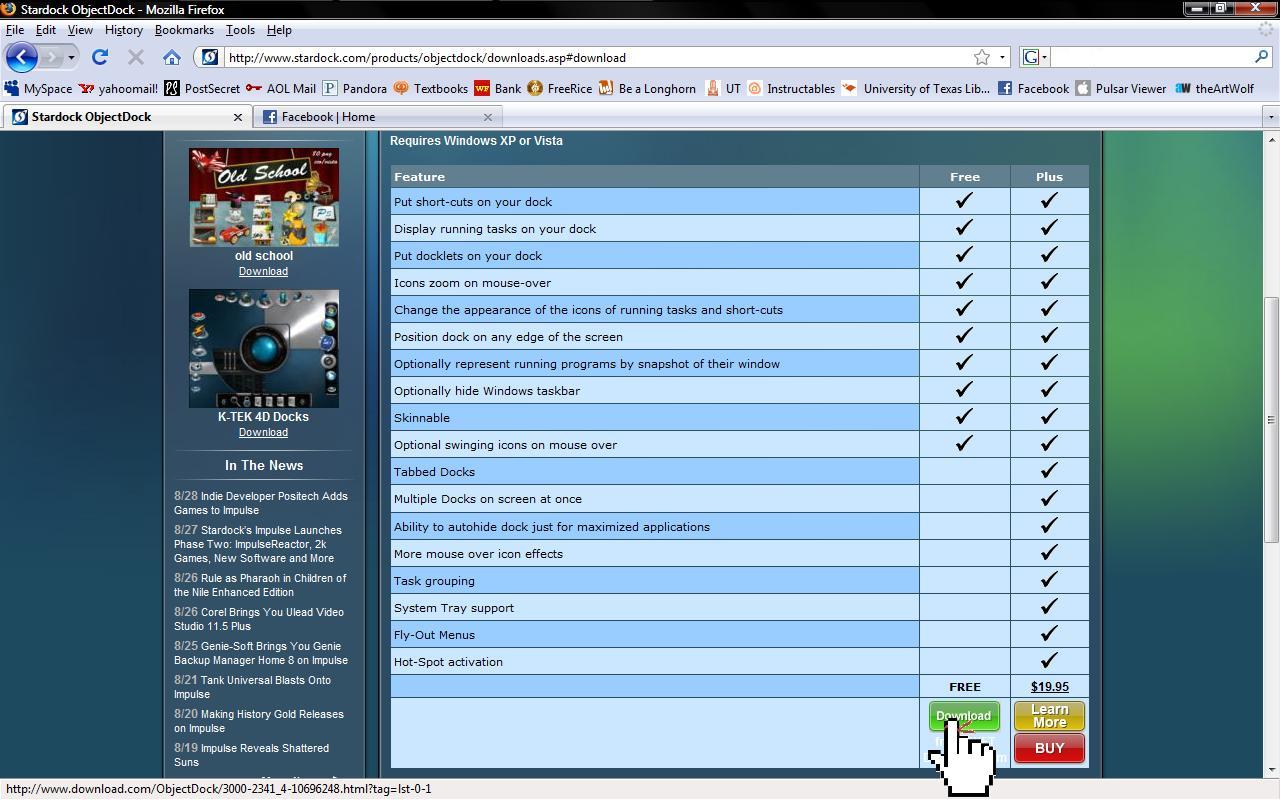Click the 'Tabbed Docks' feature row text
Image resolution: width=1282 pixels, height=800 pixels.
[434, 472]
